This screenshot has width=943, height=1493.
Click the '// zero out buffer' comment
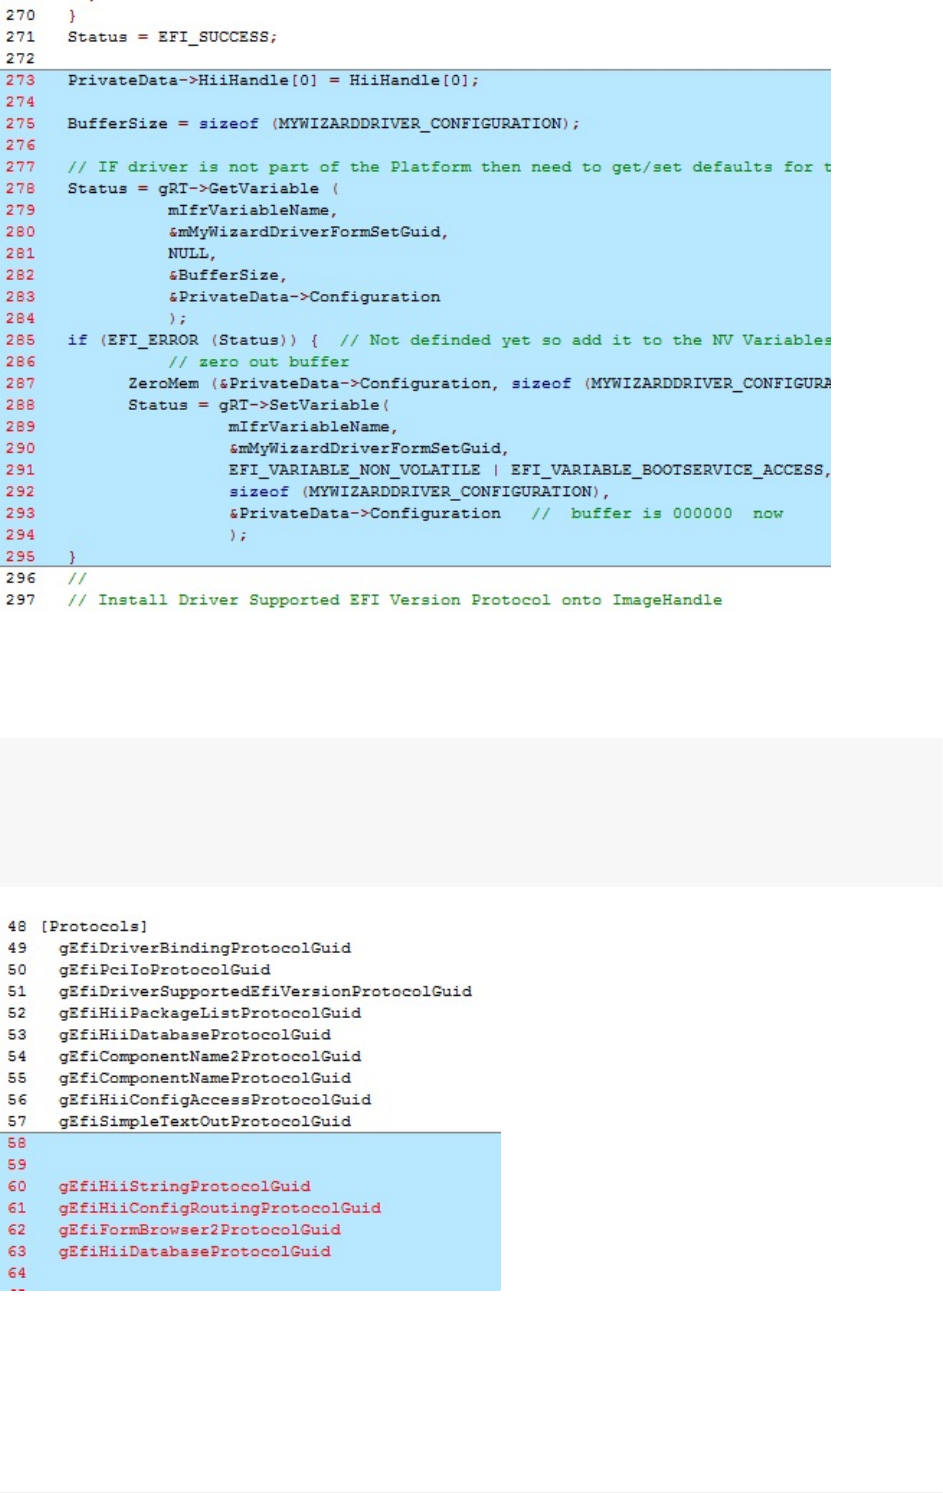(259, 362)
